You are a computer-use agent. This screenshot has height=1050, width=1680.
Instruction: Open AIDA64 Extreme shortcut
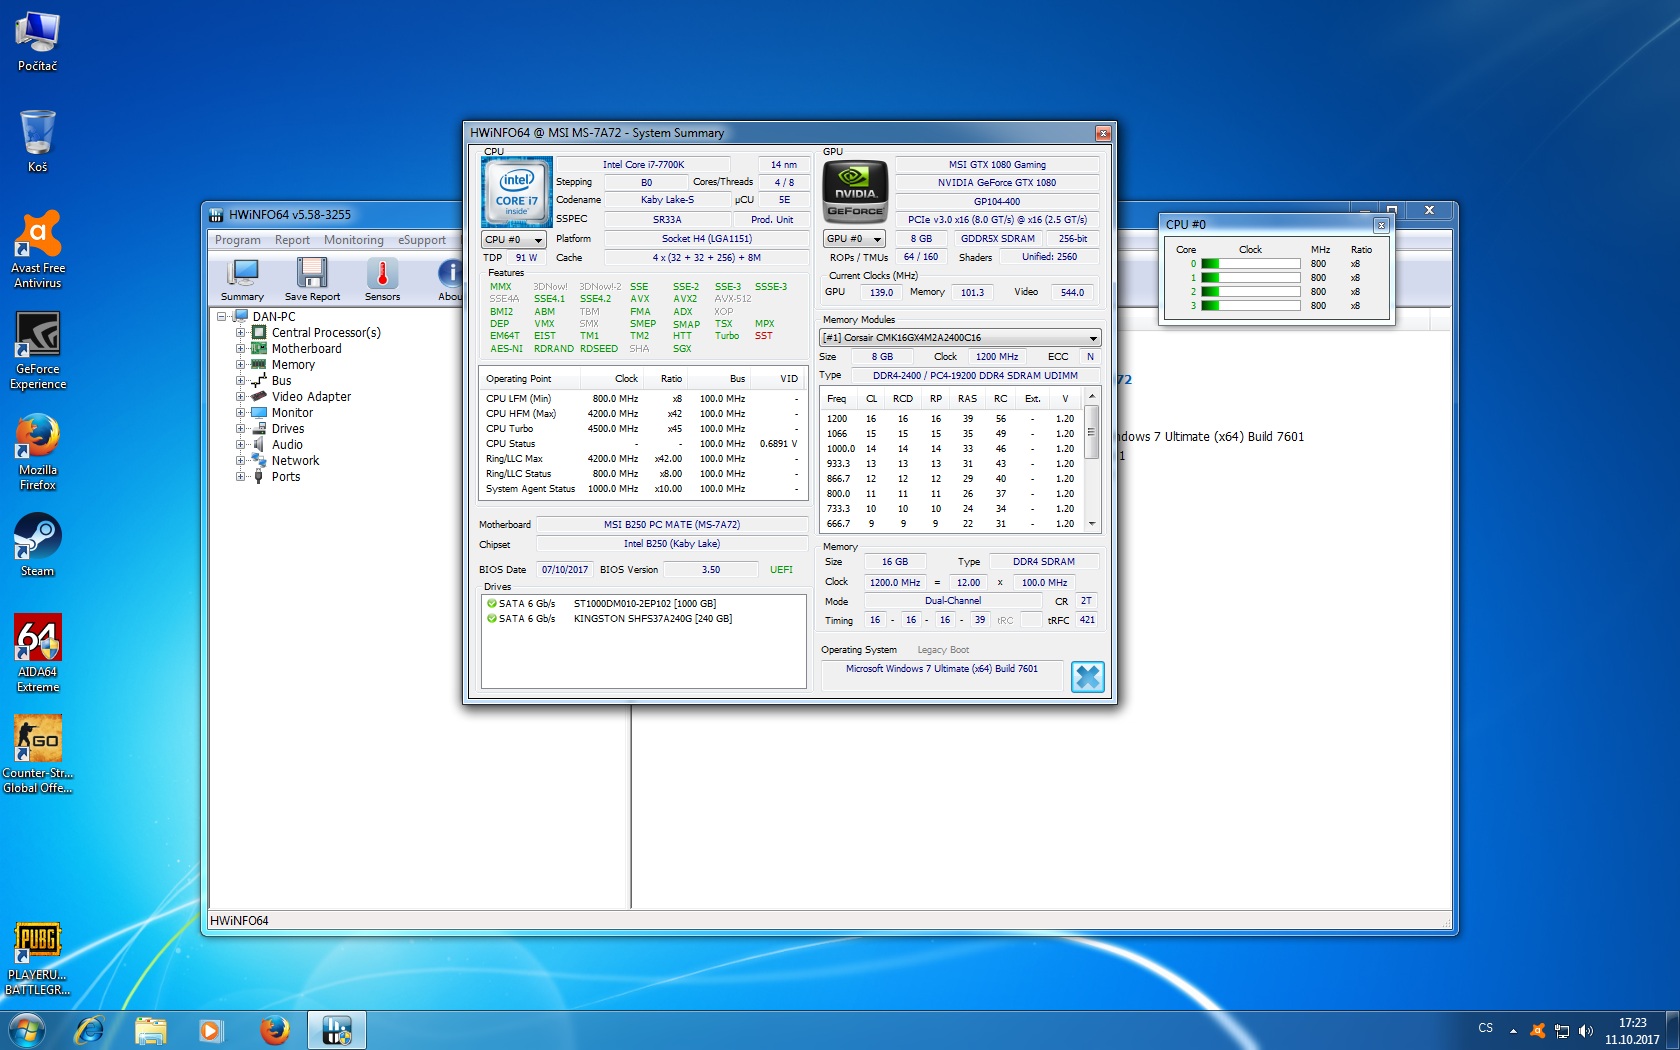(38, 653)
